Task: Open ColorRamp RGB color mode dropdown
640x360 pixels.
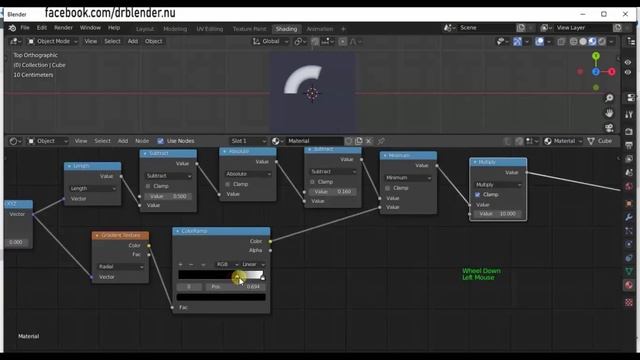Action: coord(227,264)
